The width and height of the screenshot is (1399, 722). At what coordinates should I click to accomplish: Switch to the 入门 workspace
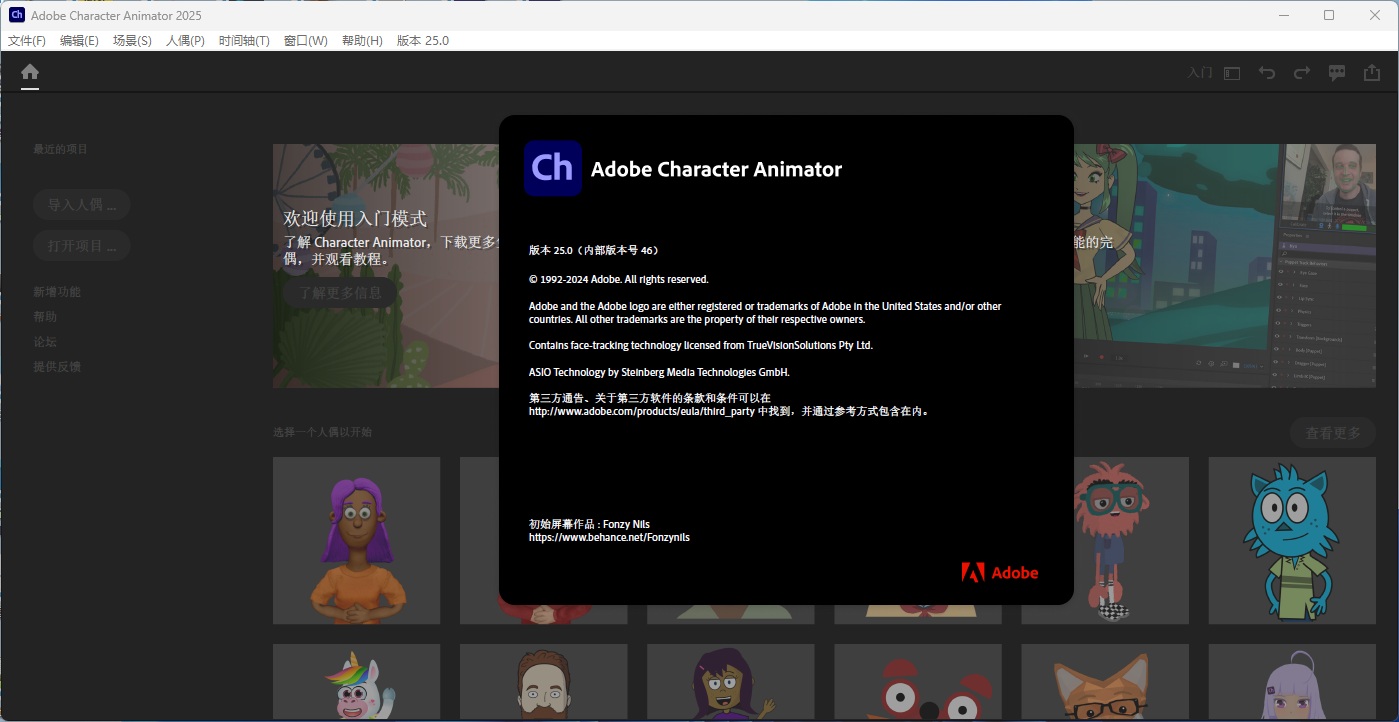click(x=1199, y=73)
